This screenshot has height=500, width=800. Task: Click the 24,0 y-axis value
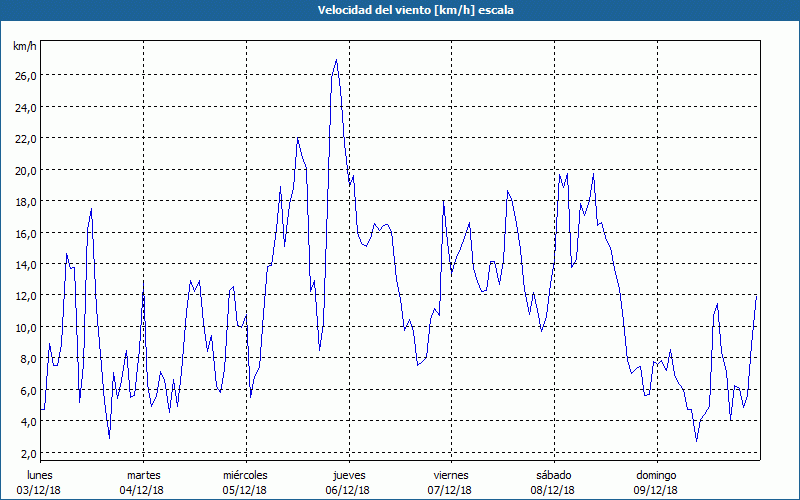click(x=25, y=107)
